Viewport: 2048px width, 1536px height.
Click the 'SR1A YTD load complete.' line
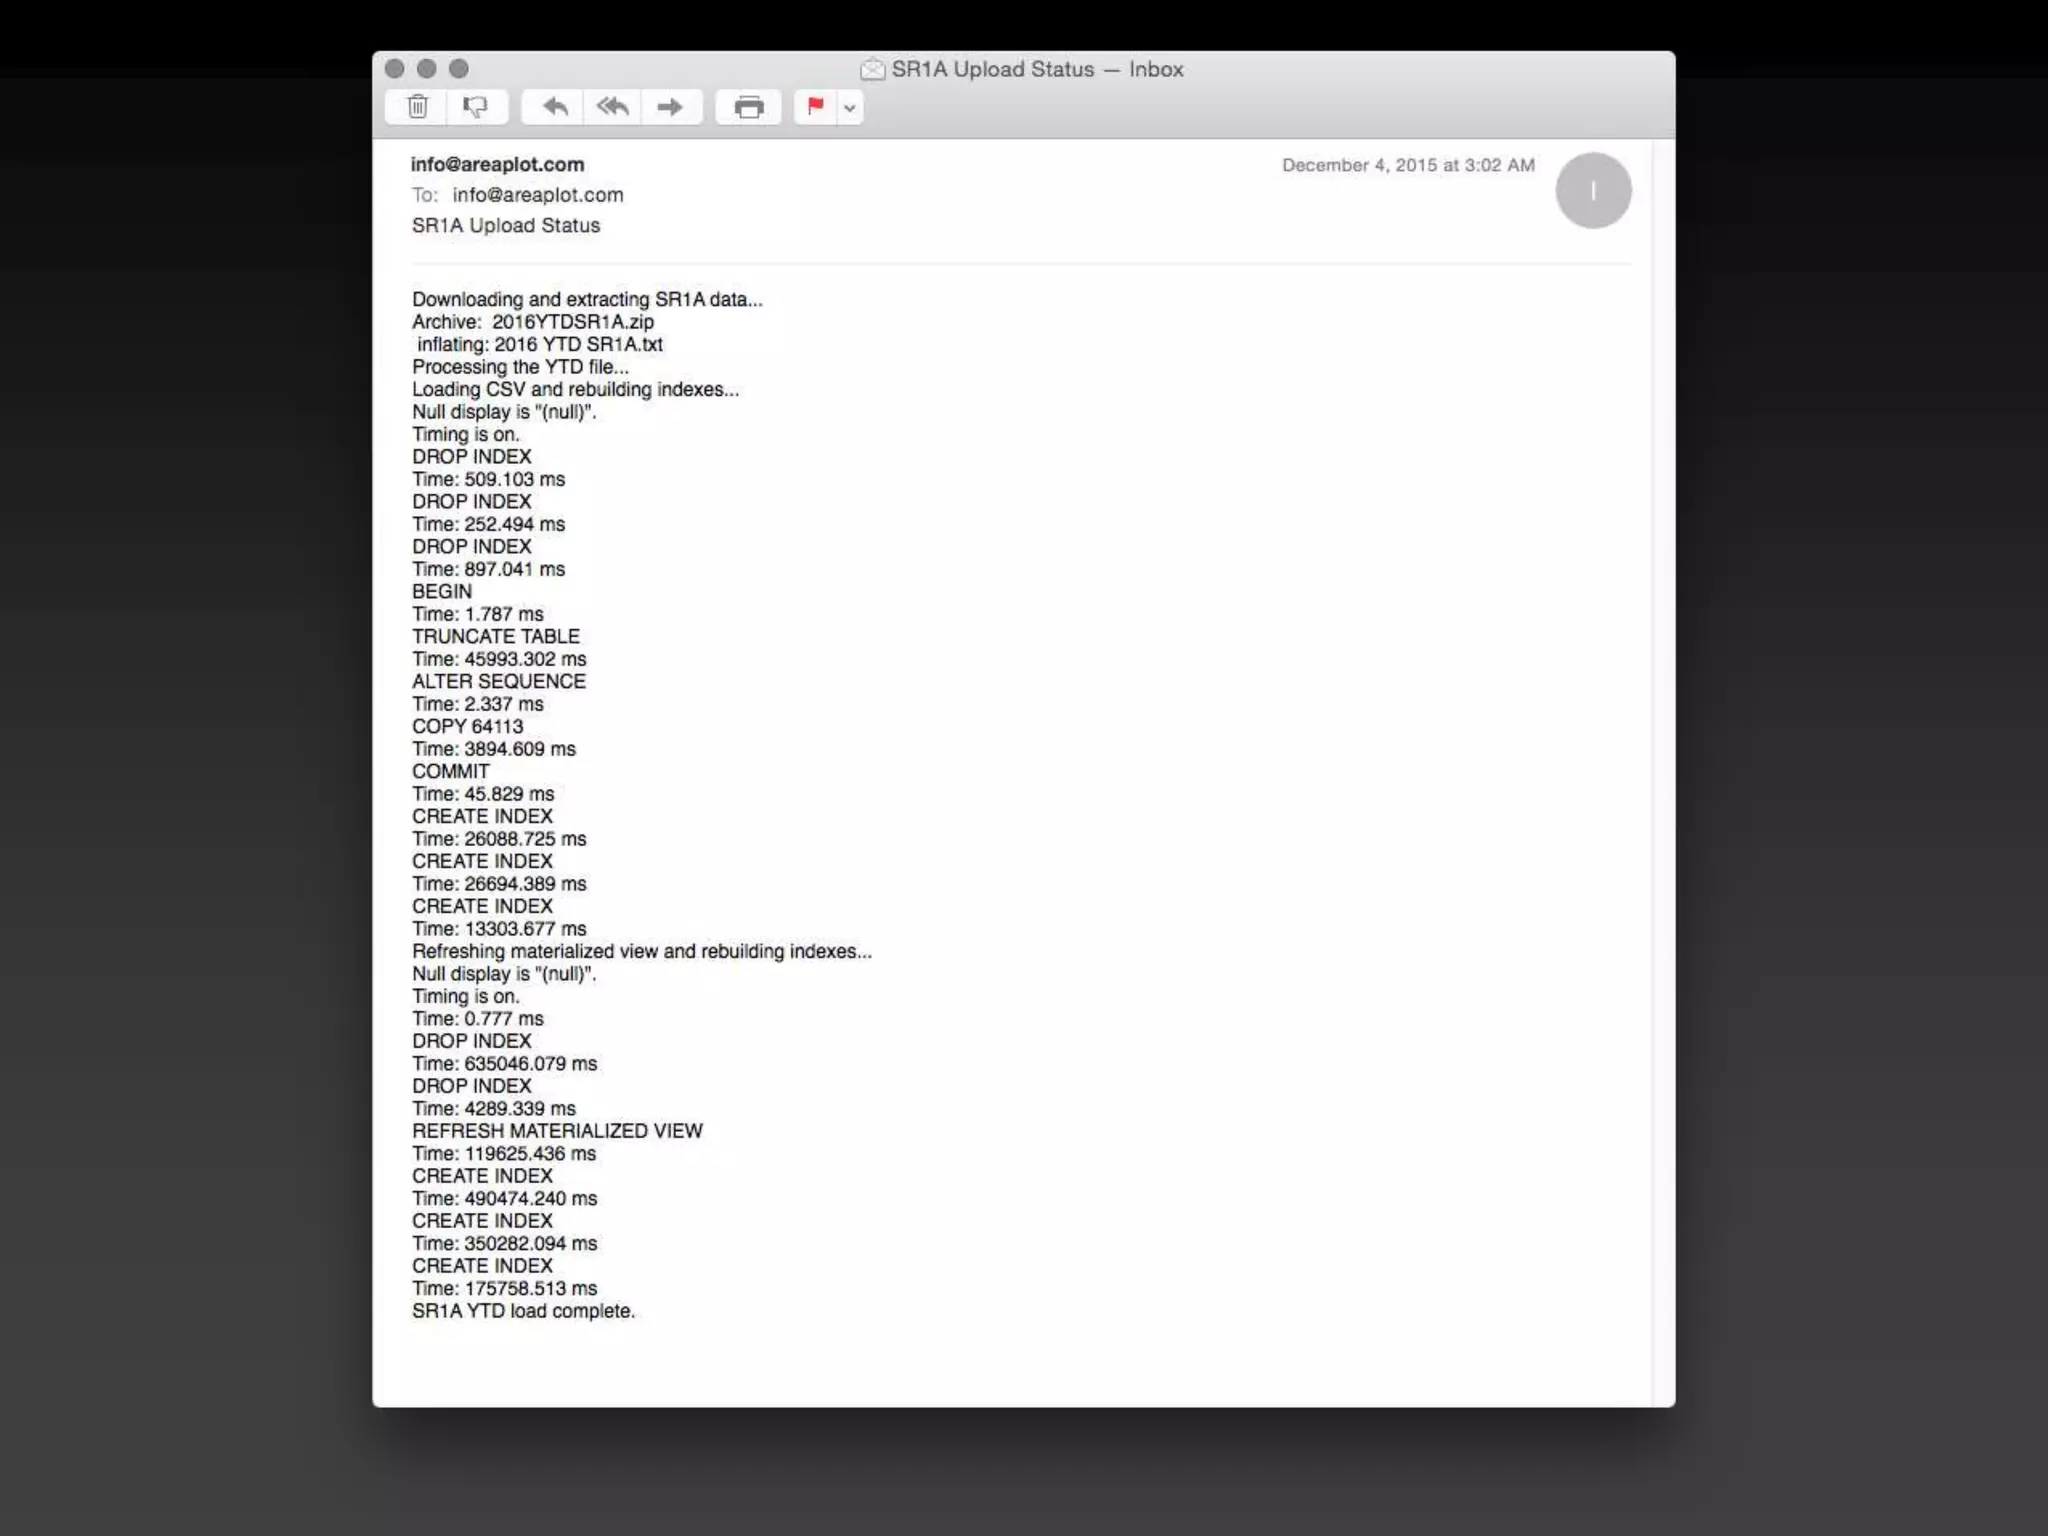(523, 1311)
